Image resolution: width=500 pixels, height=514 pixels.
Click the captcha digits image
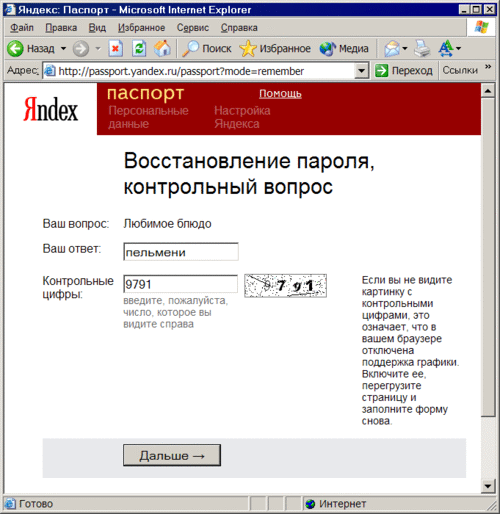point(285,286)
